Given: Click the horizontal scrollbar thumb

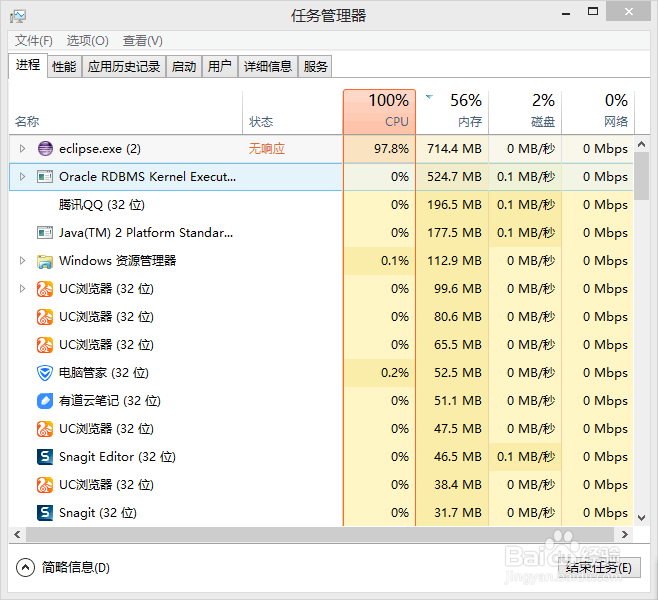Looking at the screenshot, I should [320, 535].
